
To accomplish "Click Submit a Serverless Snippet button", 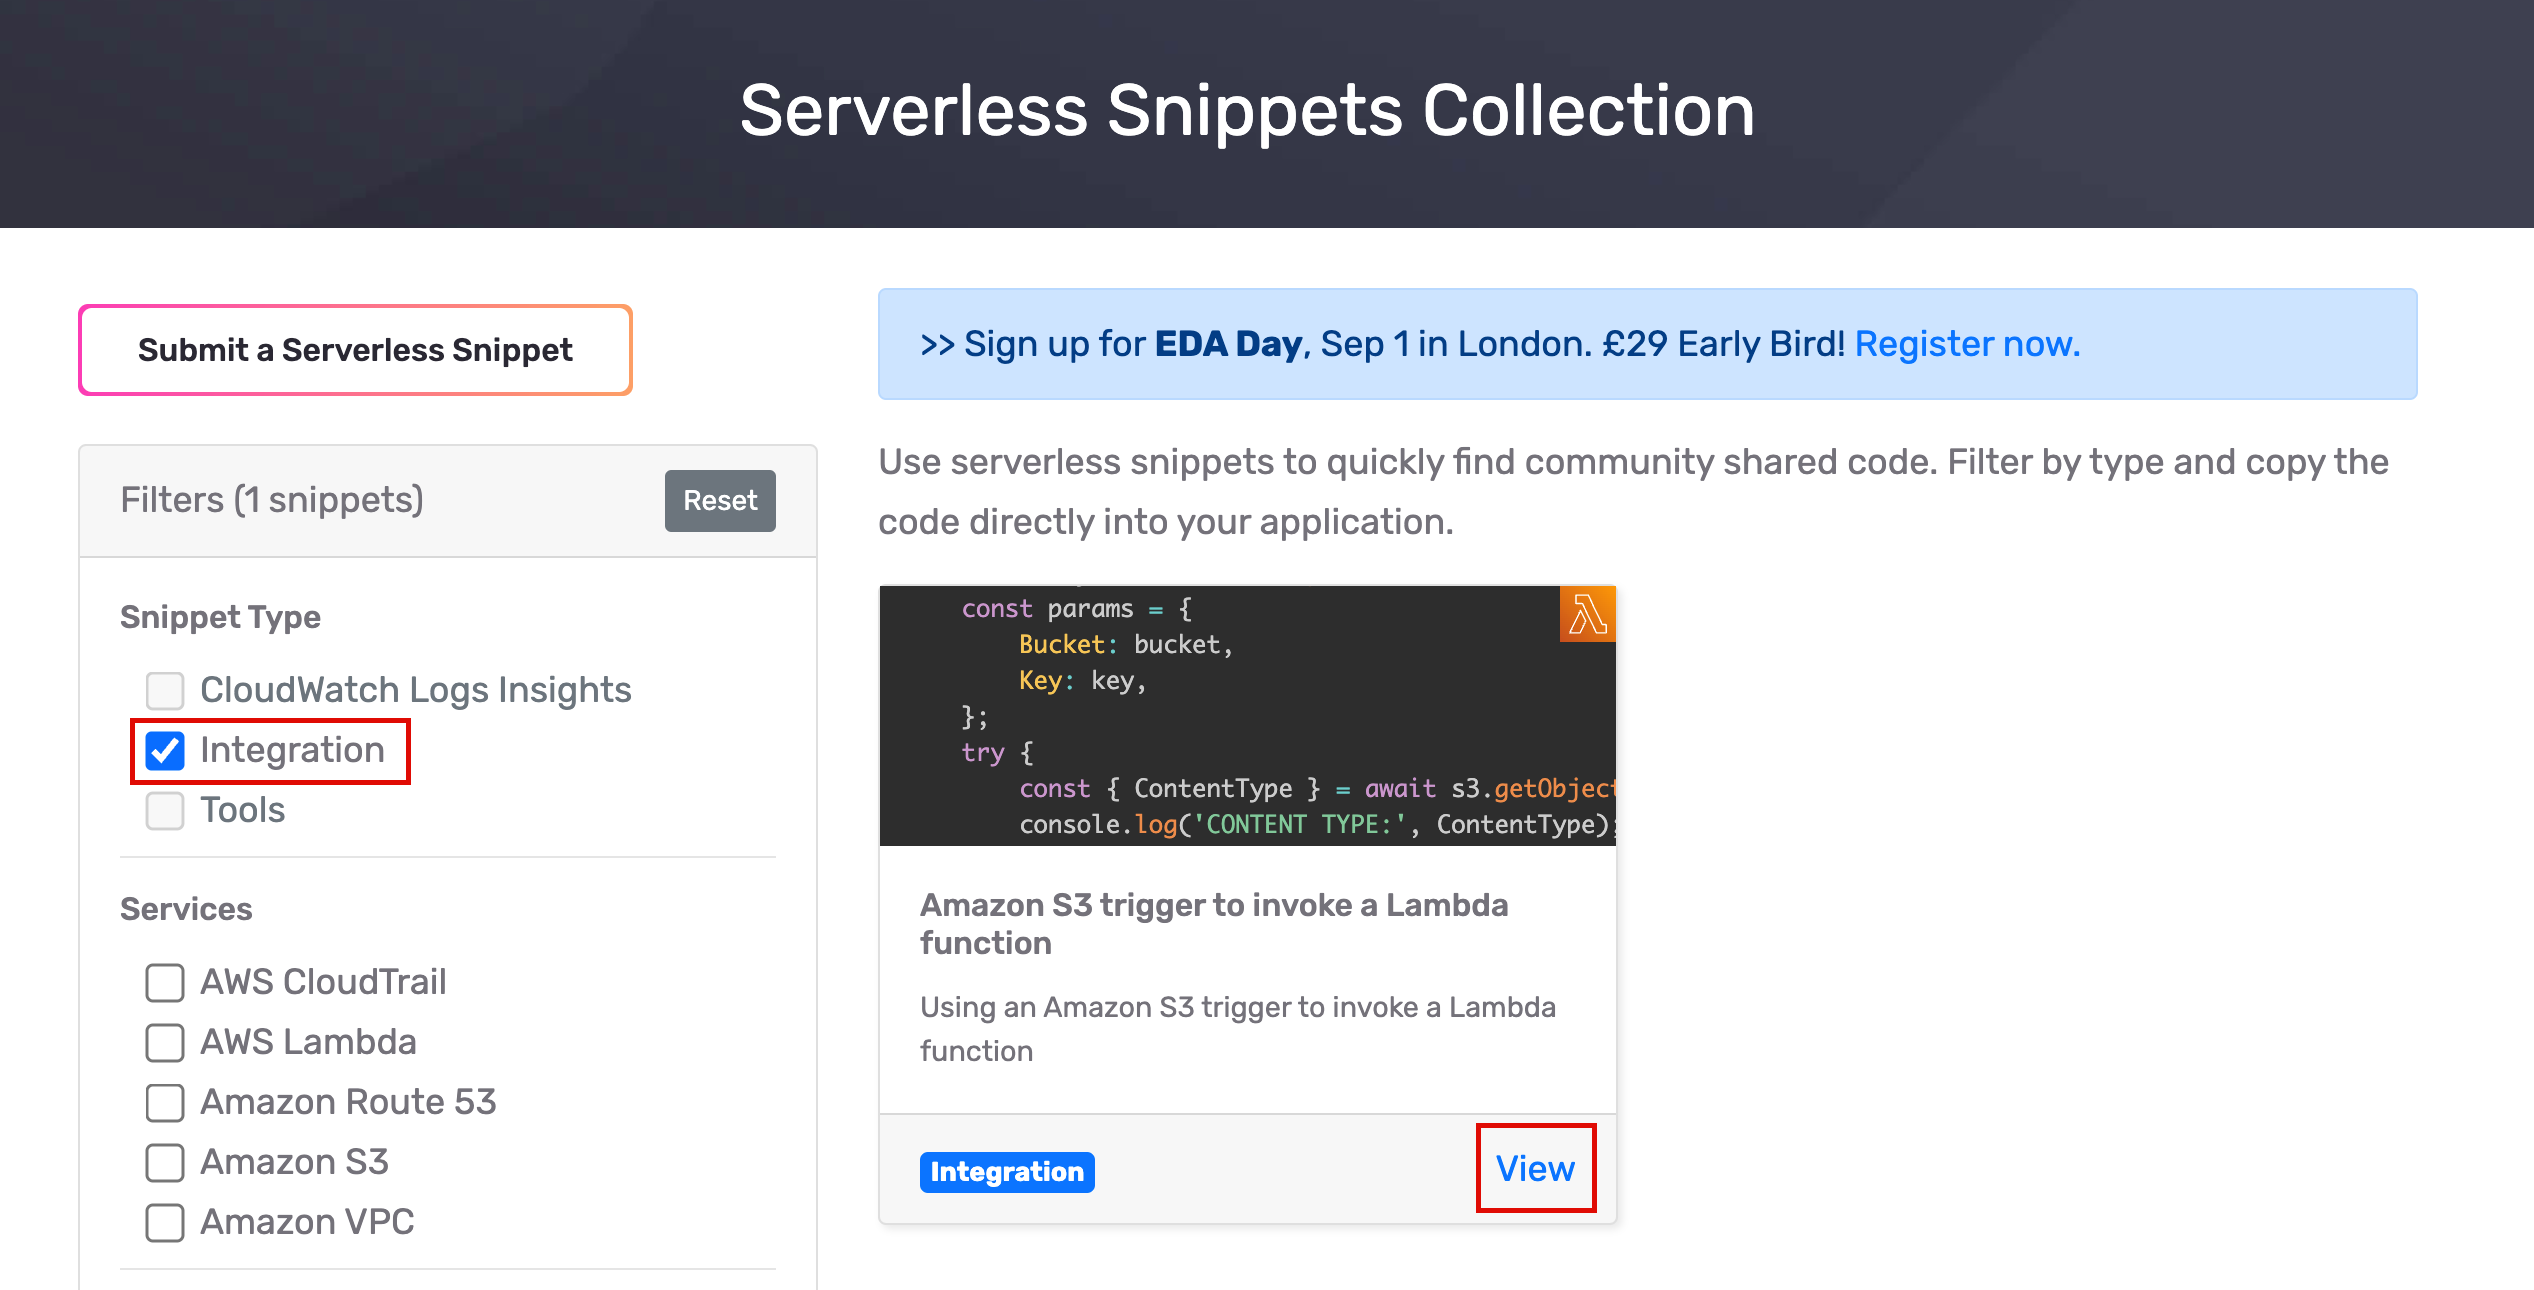I will click(355, 350).
